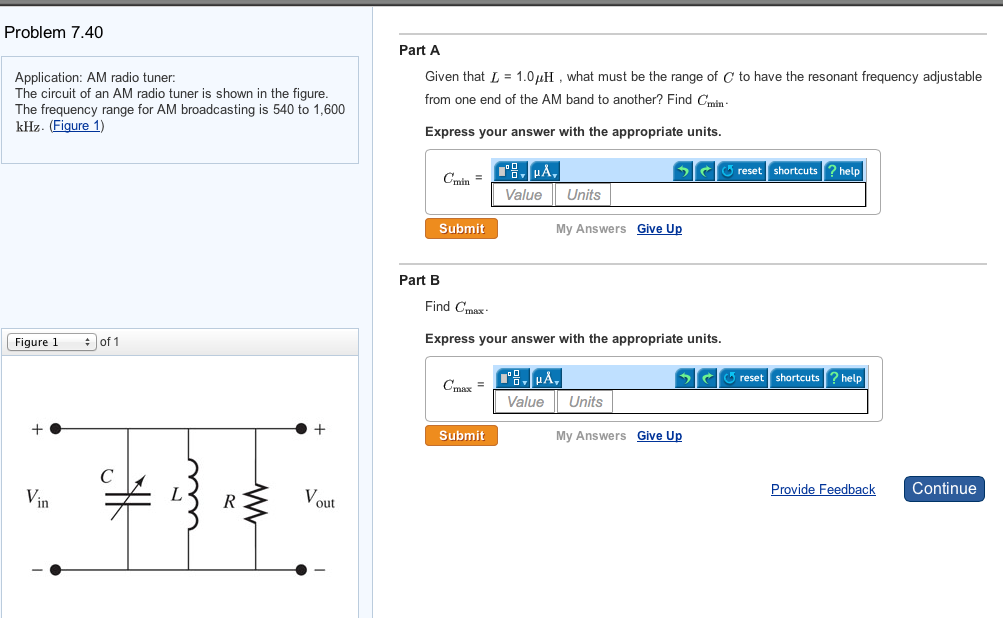Click the undo arrow in Part A toolbar
Viewport: 1003px width, 618px height.
point(684,170)
